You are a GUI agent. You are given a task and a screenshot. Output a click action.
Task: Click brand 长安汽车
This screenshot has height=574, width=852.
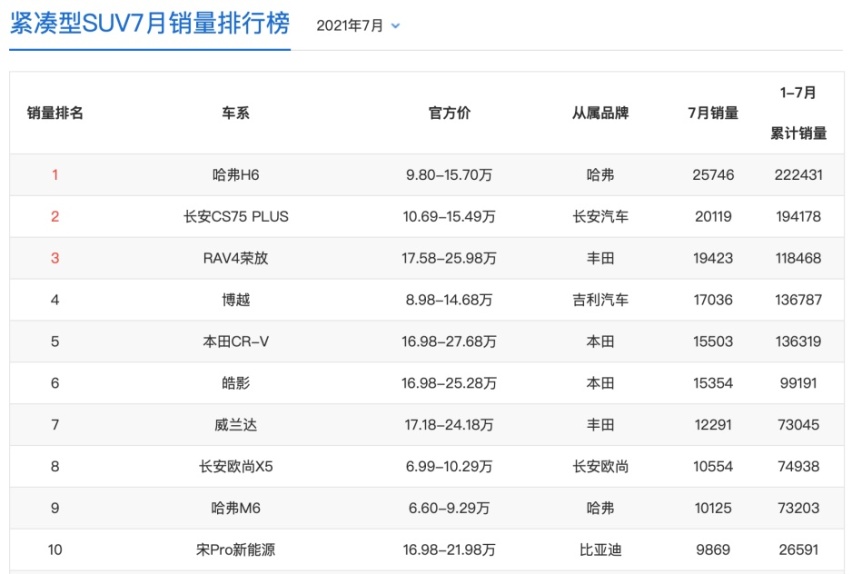tap(600, 216)
